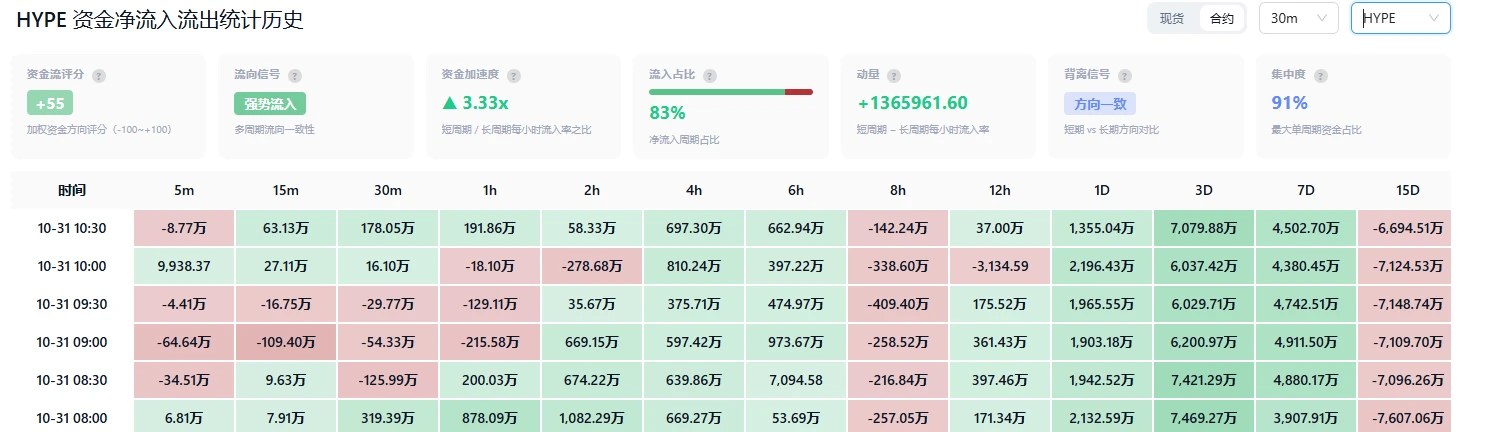Click the 178.05万 cell
Viewport: 1510px width, 432px height.
(388, 228)
